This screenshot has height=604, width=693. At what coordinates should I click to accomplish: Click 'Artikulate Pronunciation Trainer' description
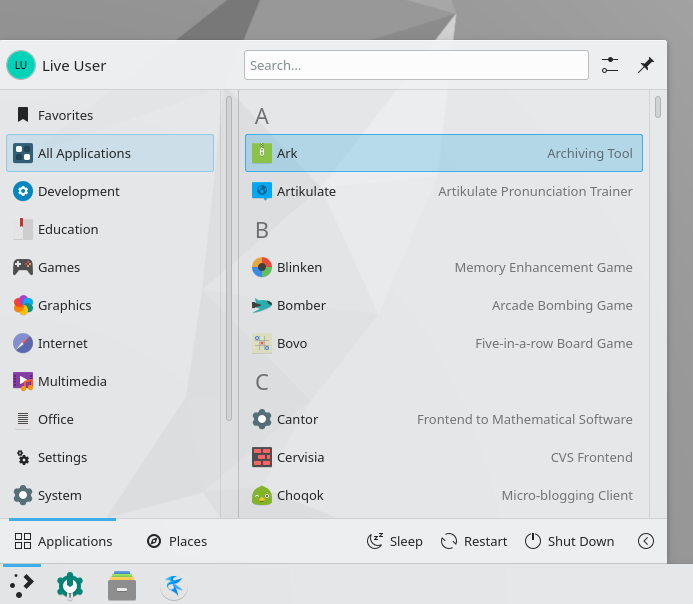(535, 191)
